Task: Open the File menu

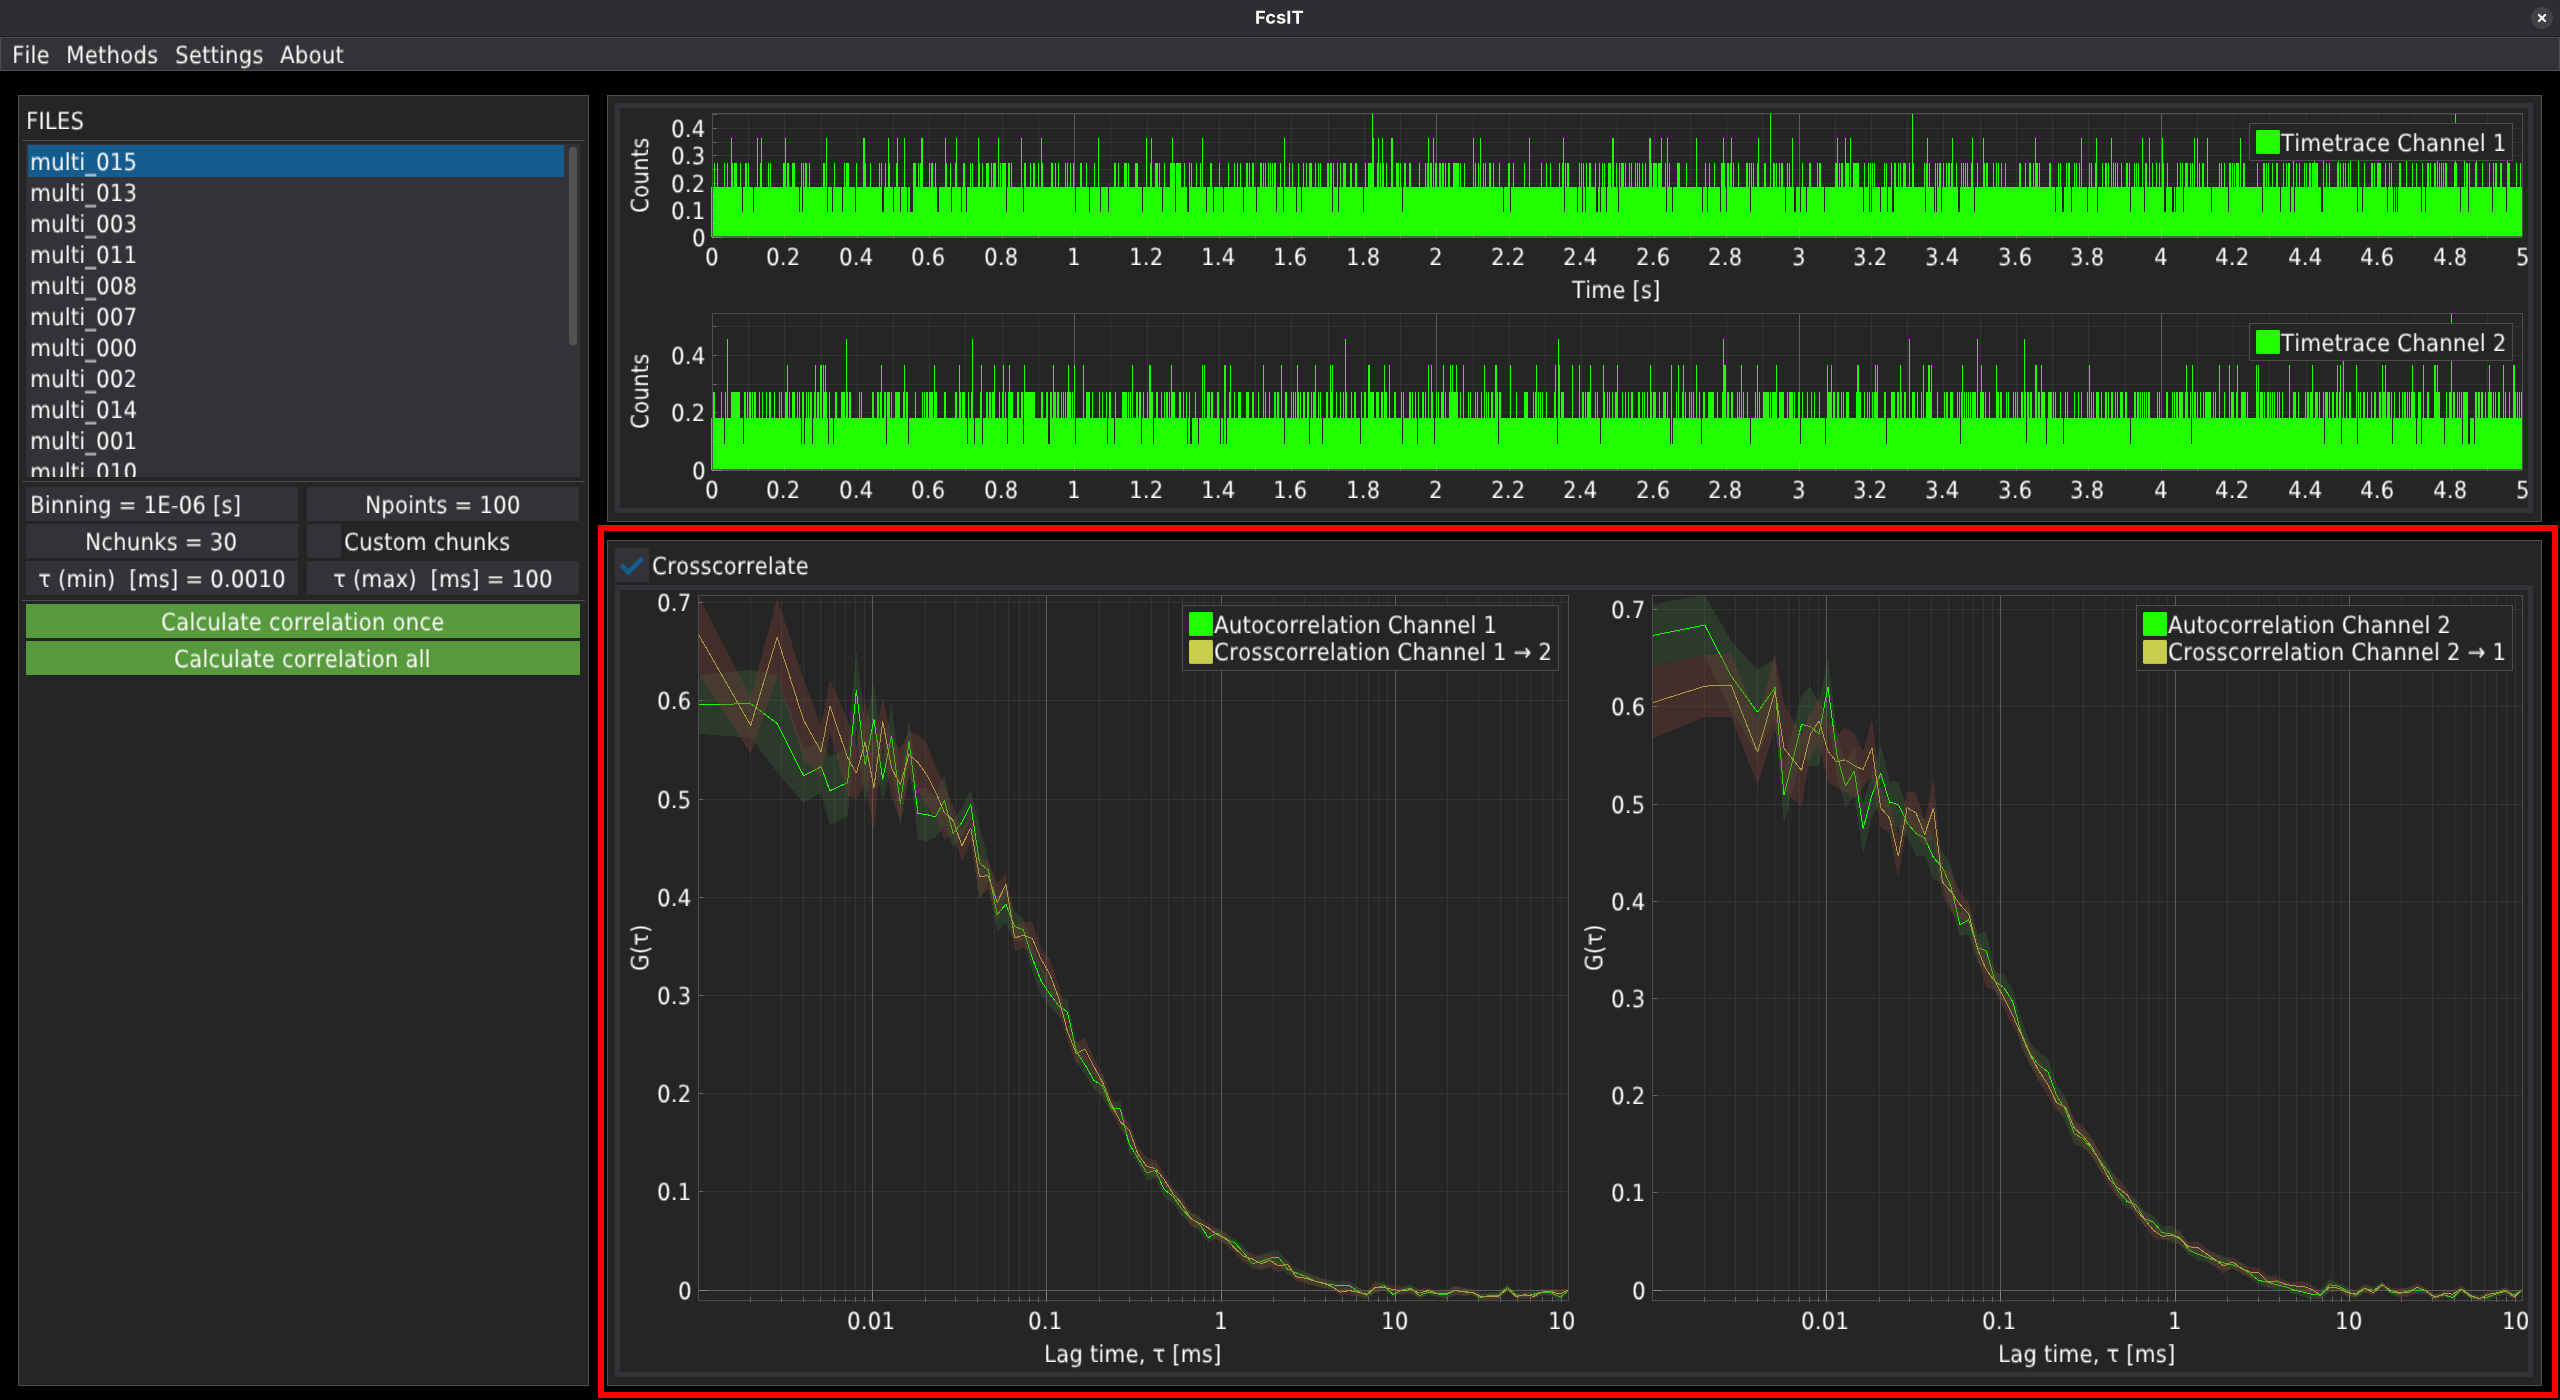Action: click(x=30, y=55)
